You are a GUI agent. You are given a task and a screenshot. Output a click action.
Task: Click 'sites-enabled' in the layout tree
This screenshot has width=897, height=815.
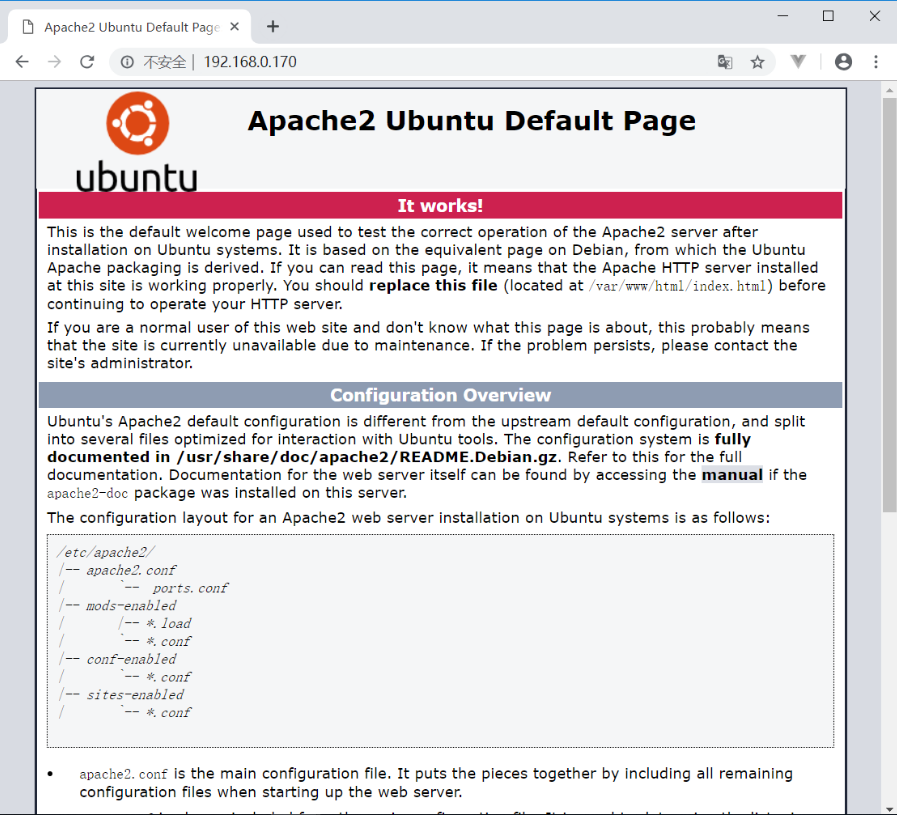point(135,695)
